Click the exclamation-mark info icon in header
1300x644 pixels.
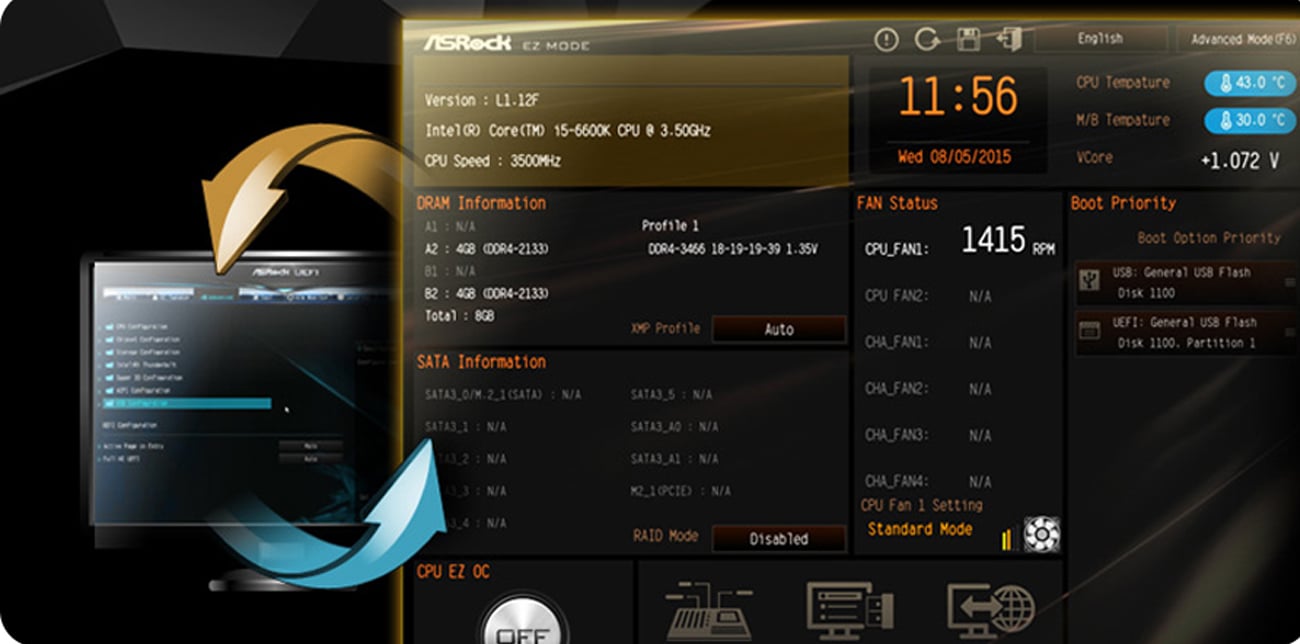(x=886, y=40)
